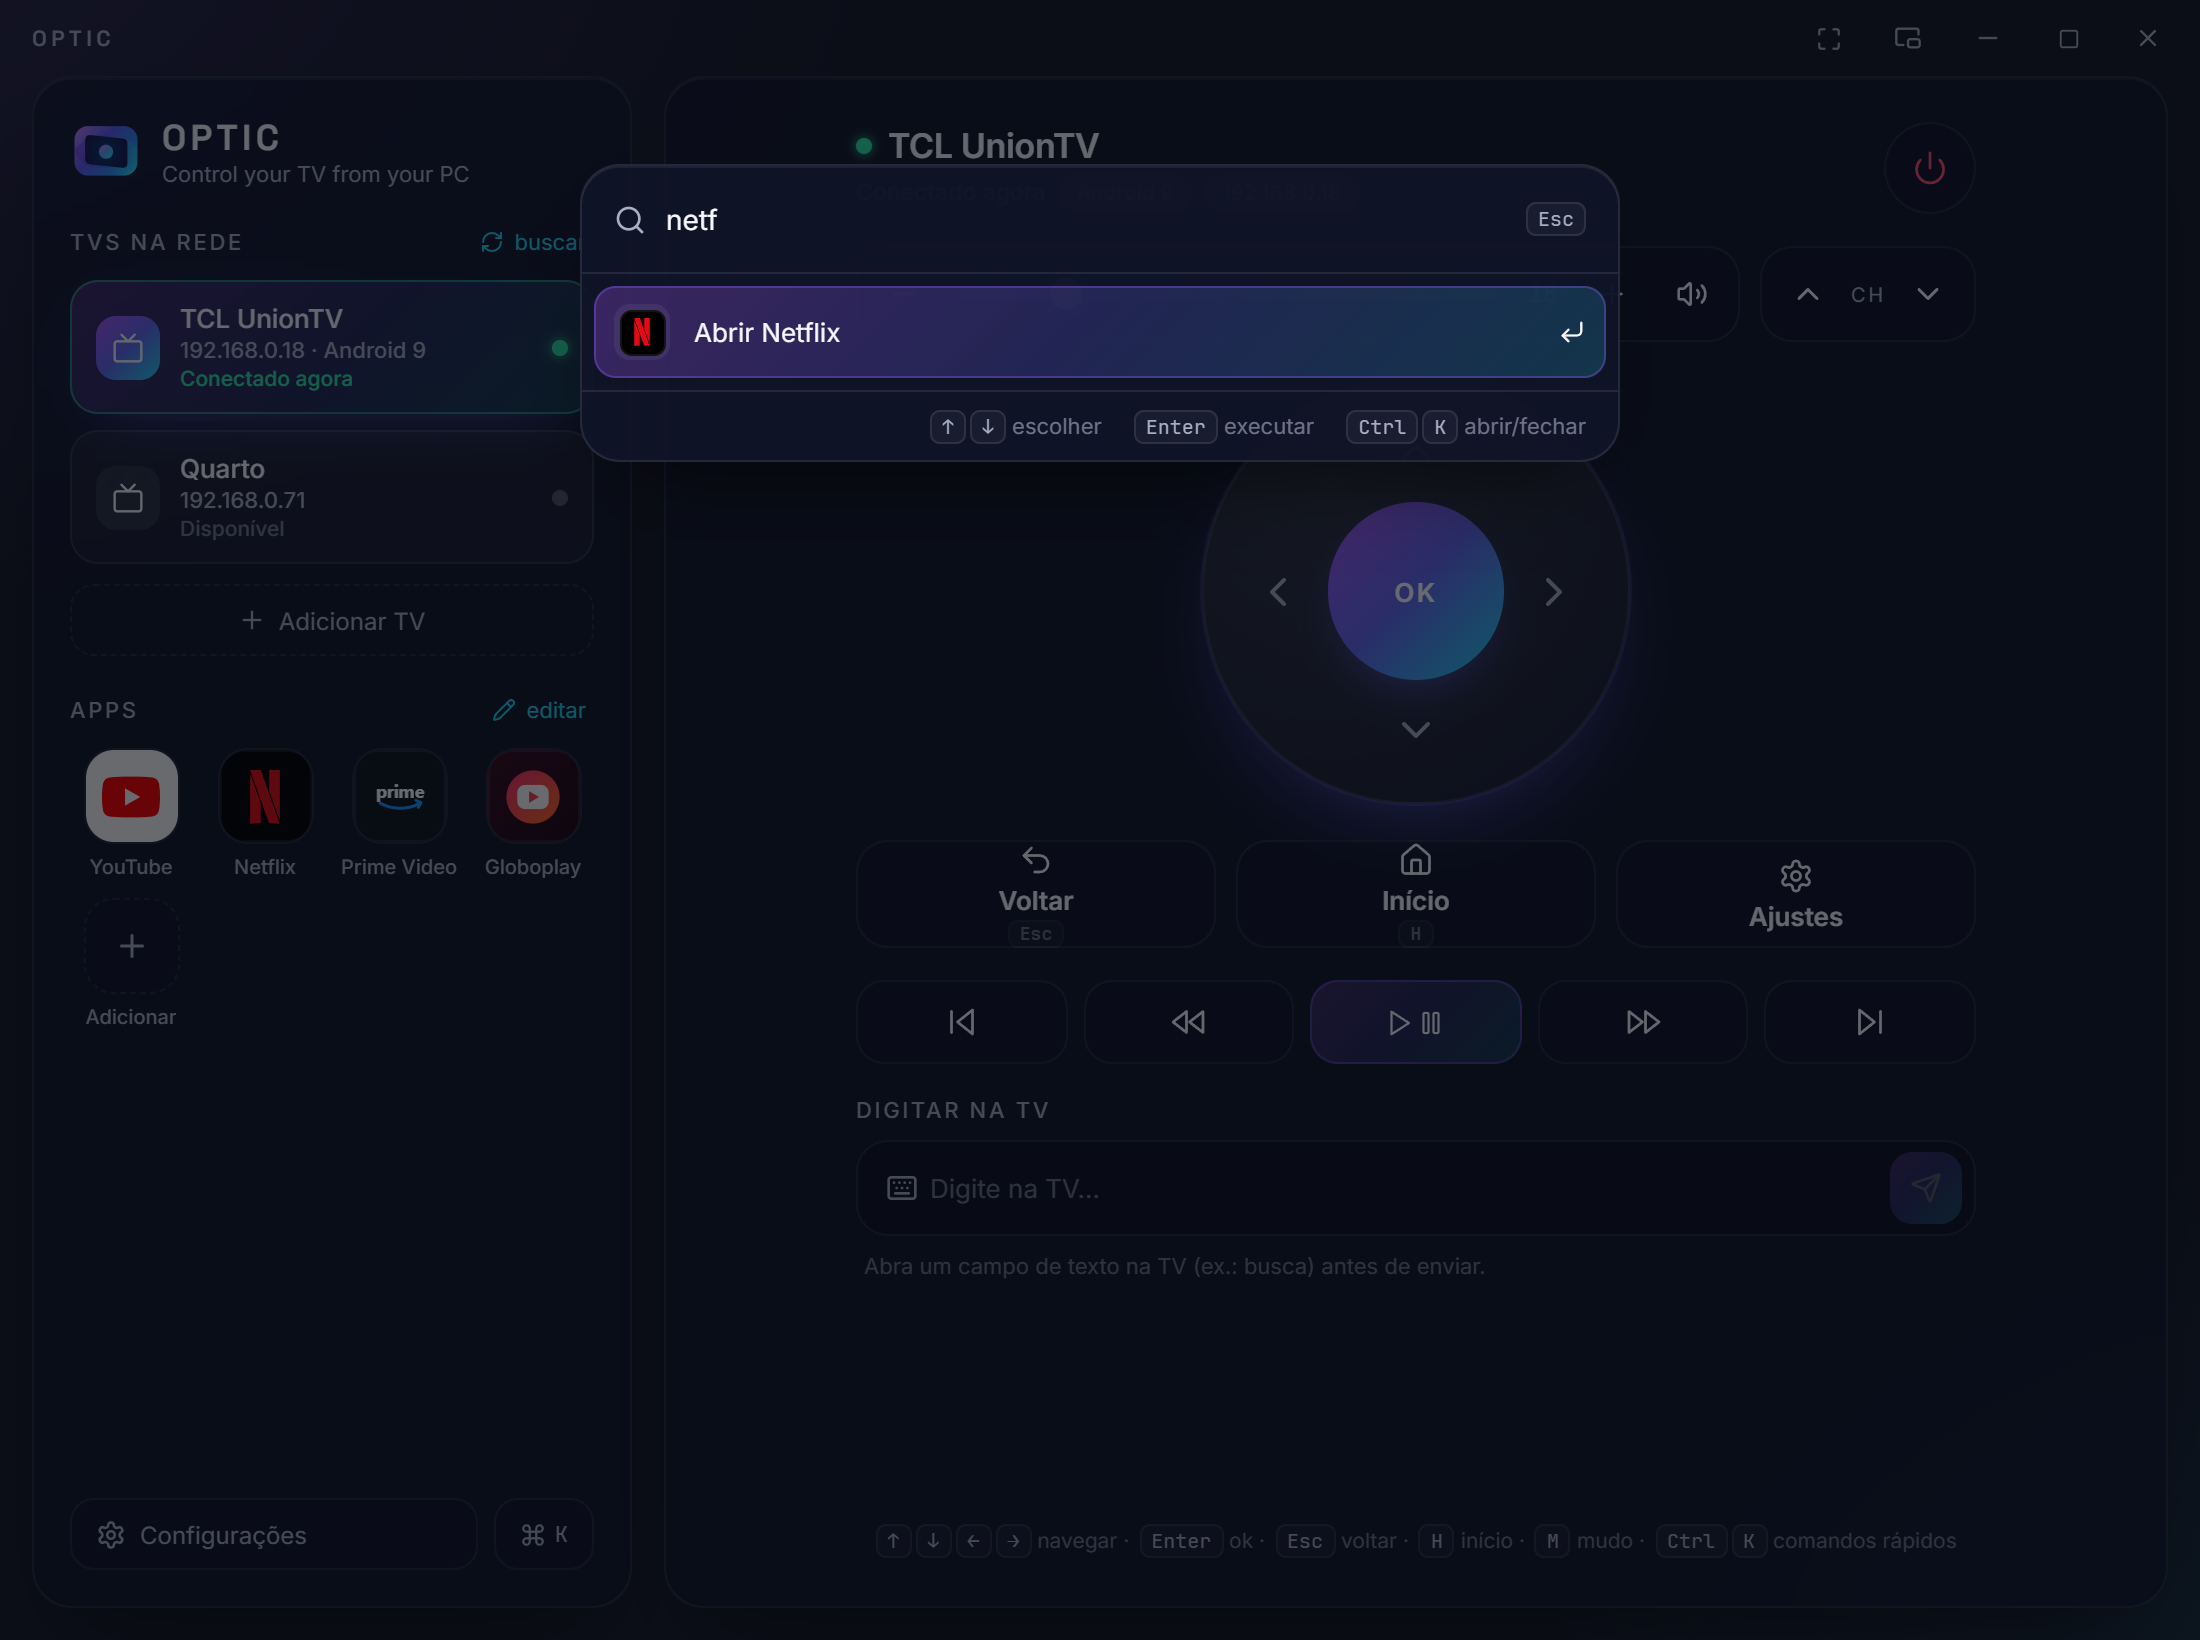Open Ajustes settings button

click(1795, 894)
